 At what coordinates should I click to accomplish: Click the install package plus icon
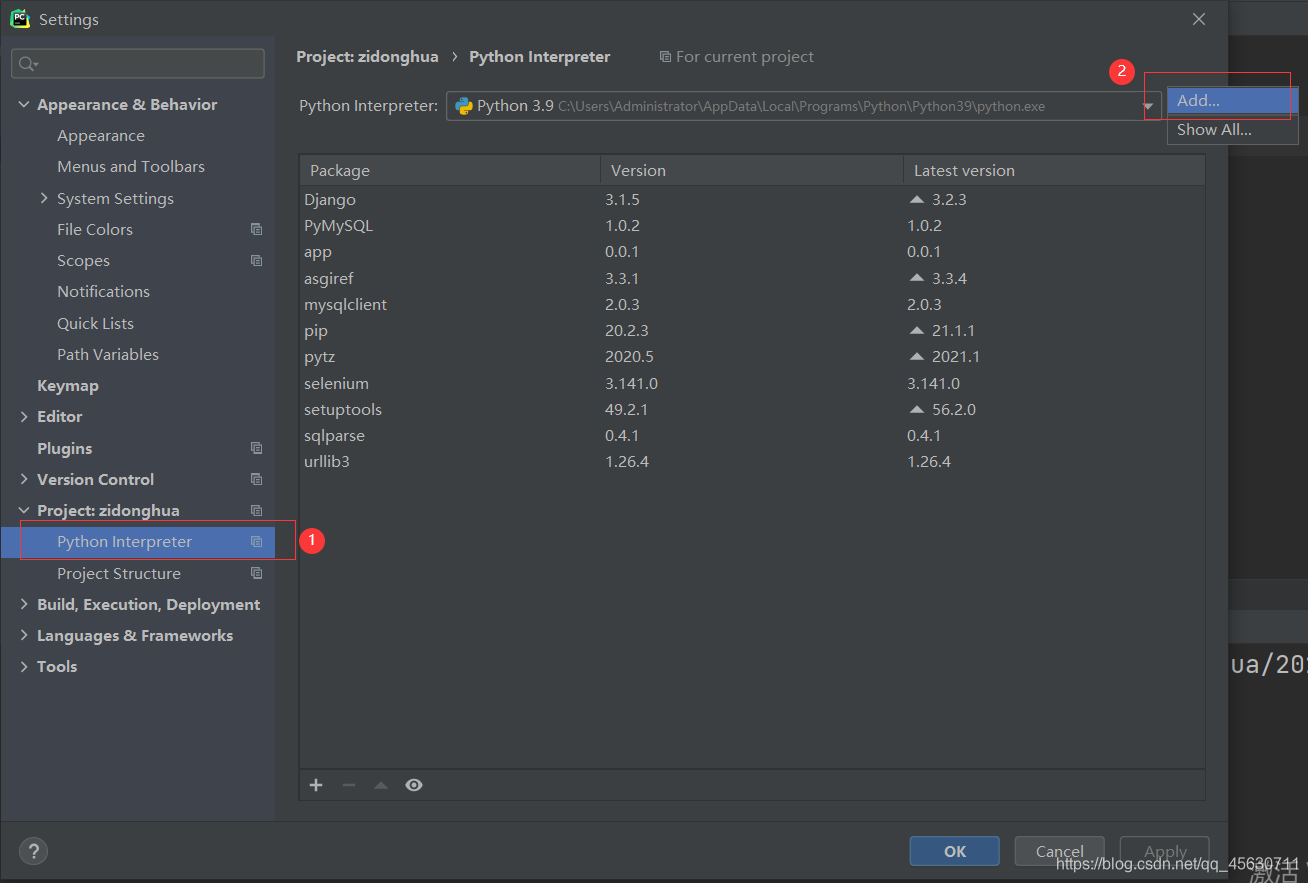point(316,785)
